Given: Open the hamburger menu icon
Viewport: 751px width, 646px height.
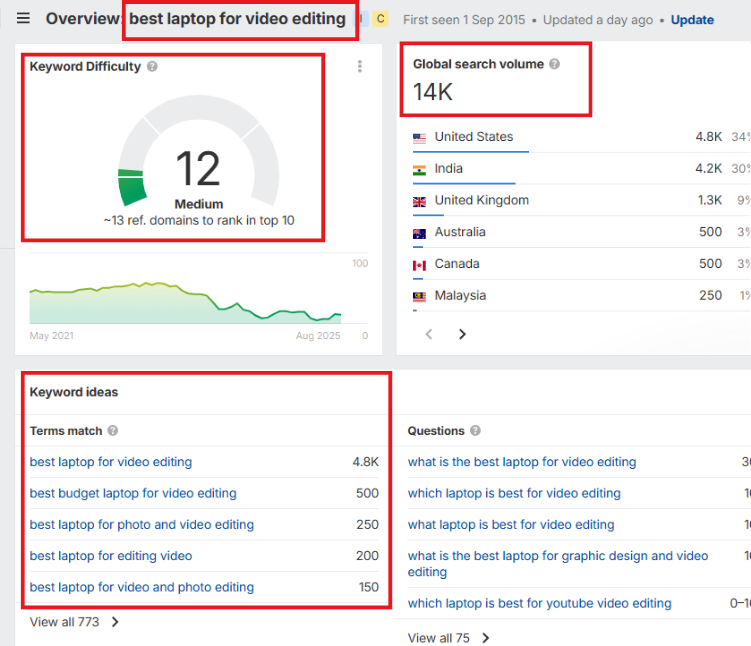Looking at the screenshot, I should tap(23, 18).
